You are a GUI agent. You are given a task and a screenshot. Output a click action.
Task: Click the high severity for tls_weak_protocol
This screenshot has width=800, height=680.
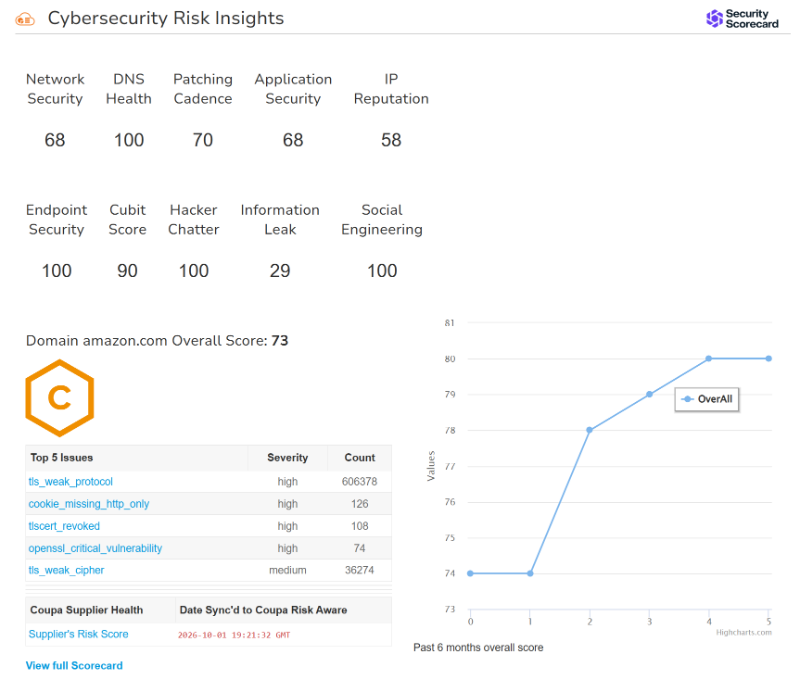coord(287,482)
